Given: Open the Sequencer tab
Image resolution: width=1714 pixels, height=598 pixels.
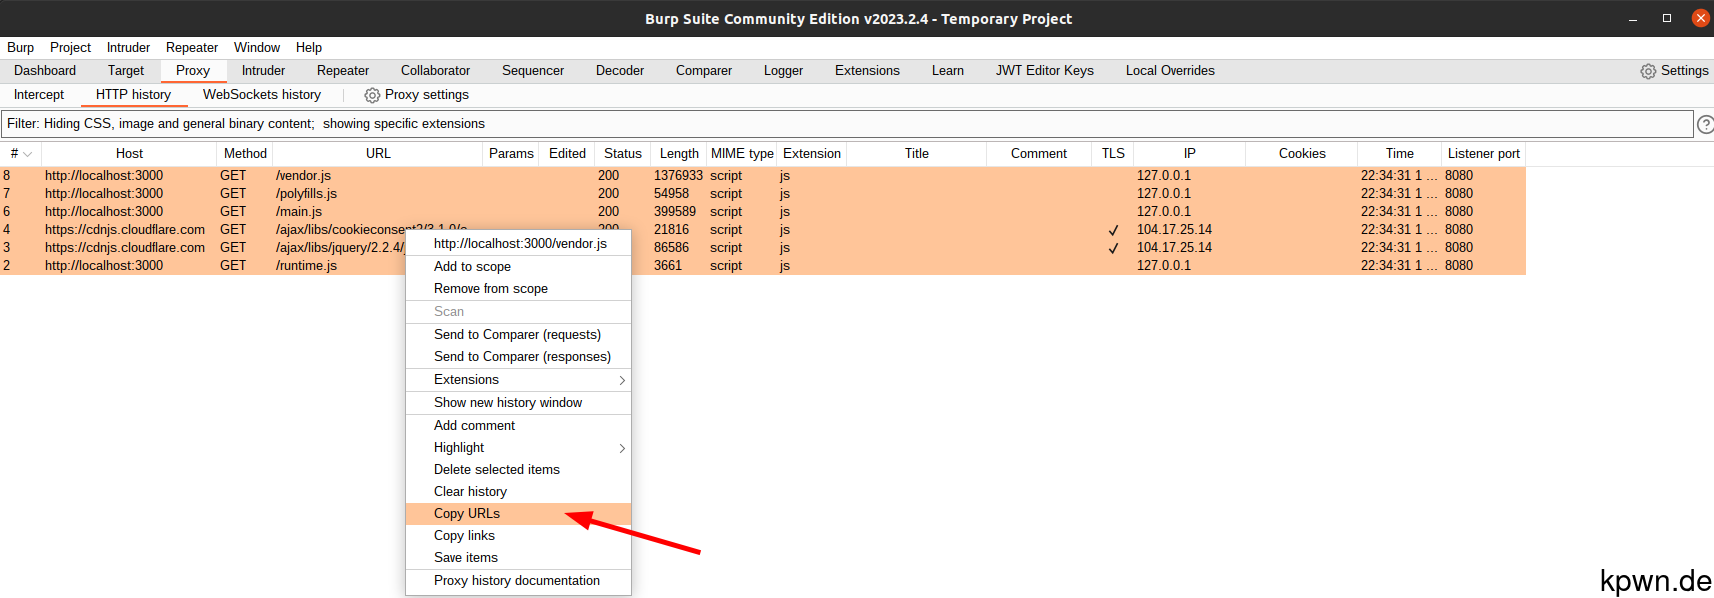Looking at the screenshot, I should click(533, 71).
